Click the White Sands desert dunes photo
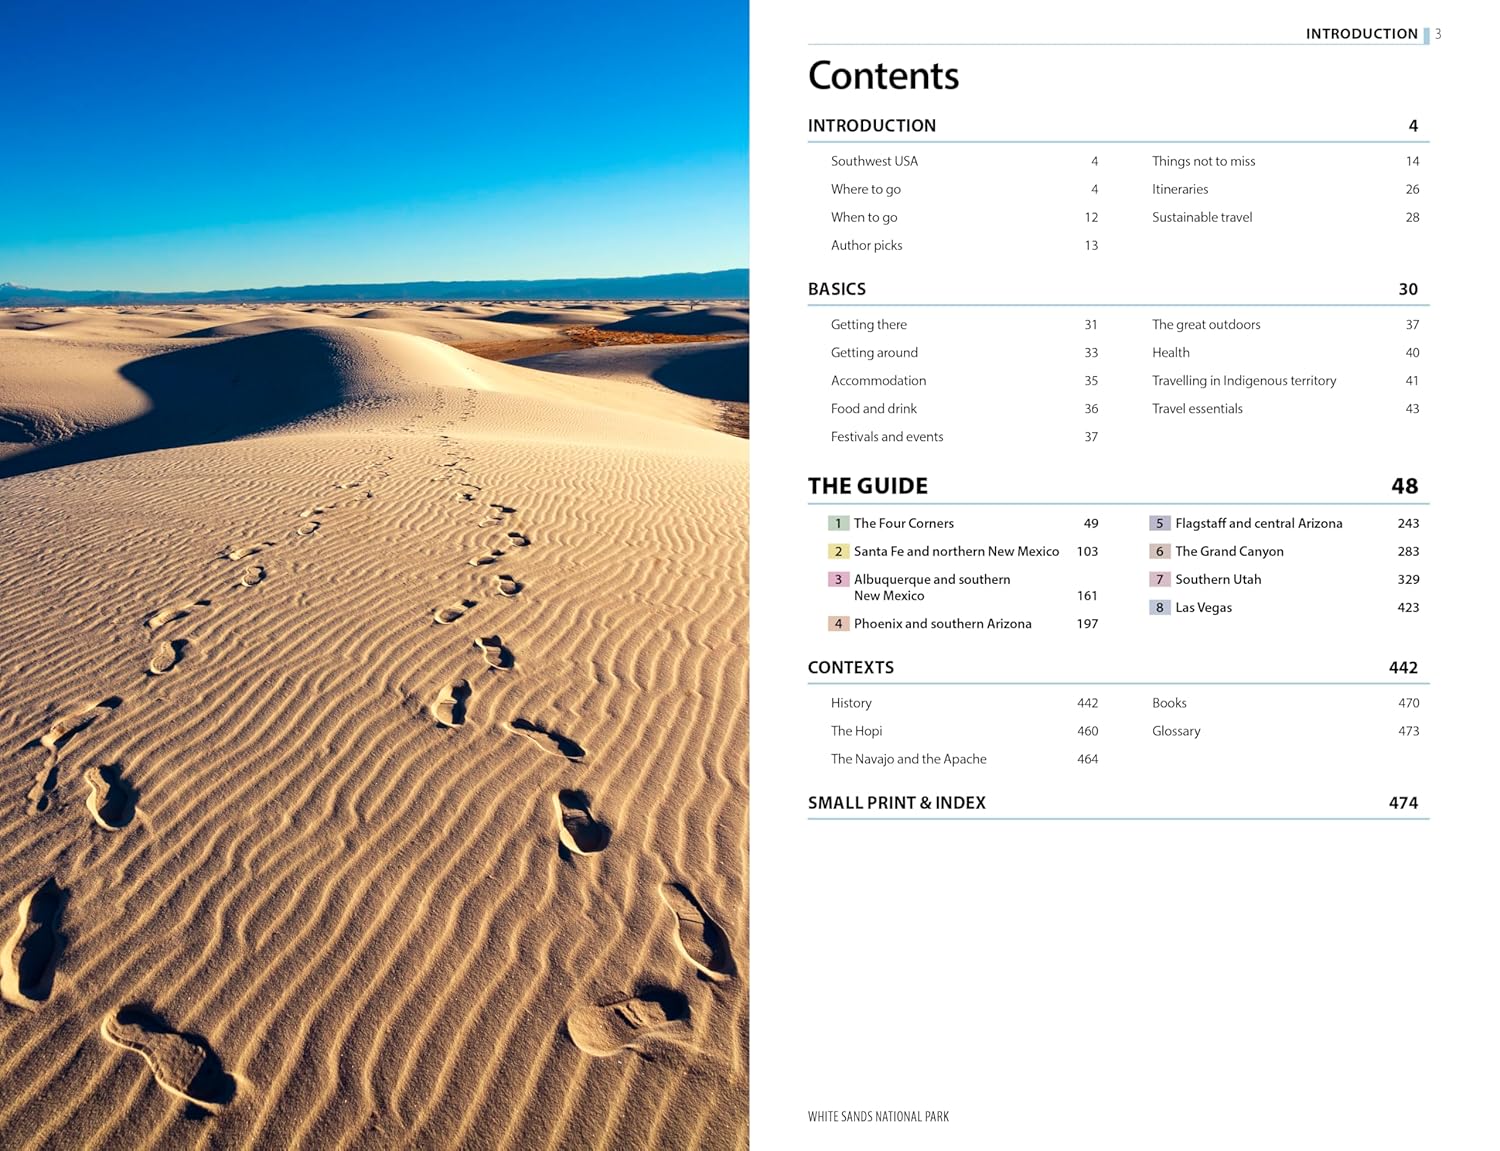This screenshot has width=1500, height=1151. (374, 575)
